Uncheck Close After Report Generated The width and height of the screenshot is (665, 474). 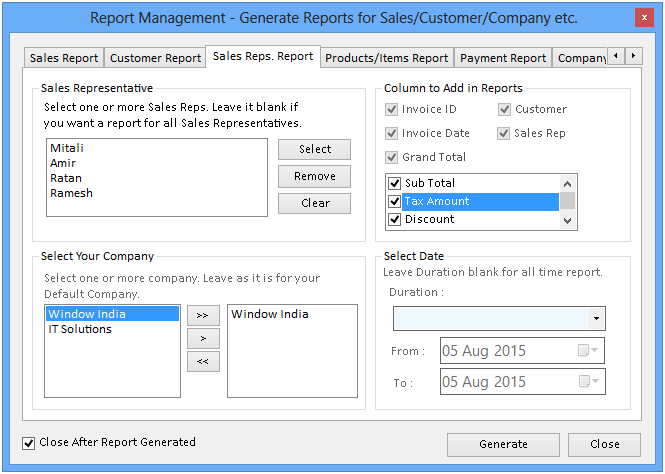28,443
